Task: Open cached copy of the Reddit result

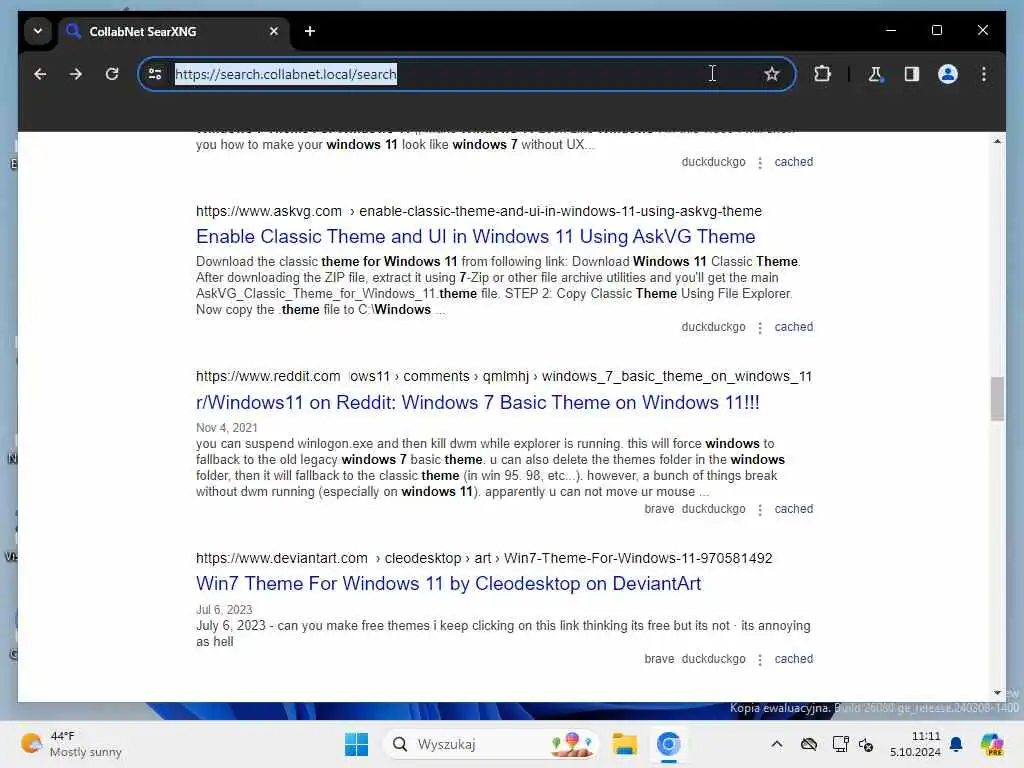Action: coord(793,509)
